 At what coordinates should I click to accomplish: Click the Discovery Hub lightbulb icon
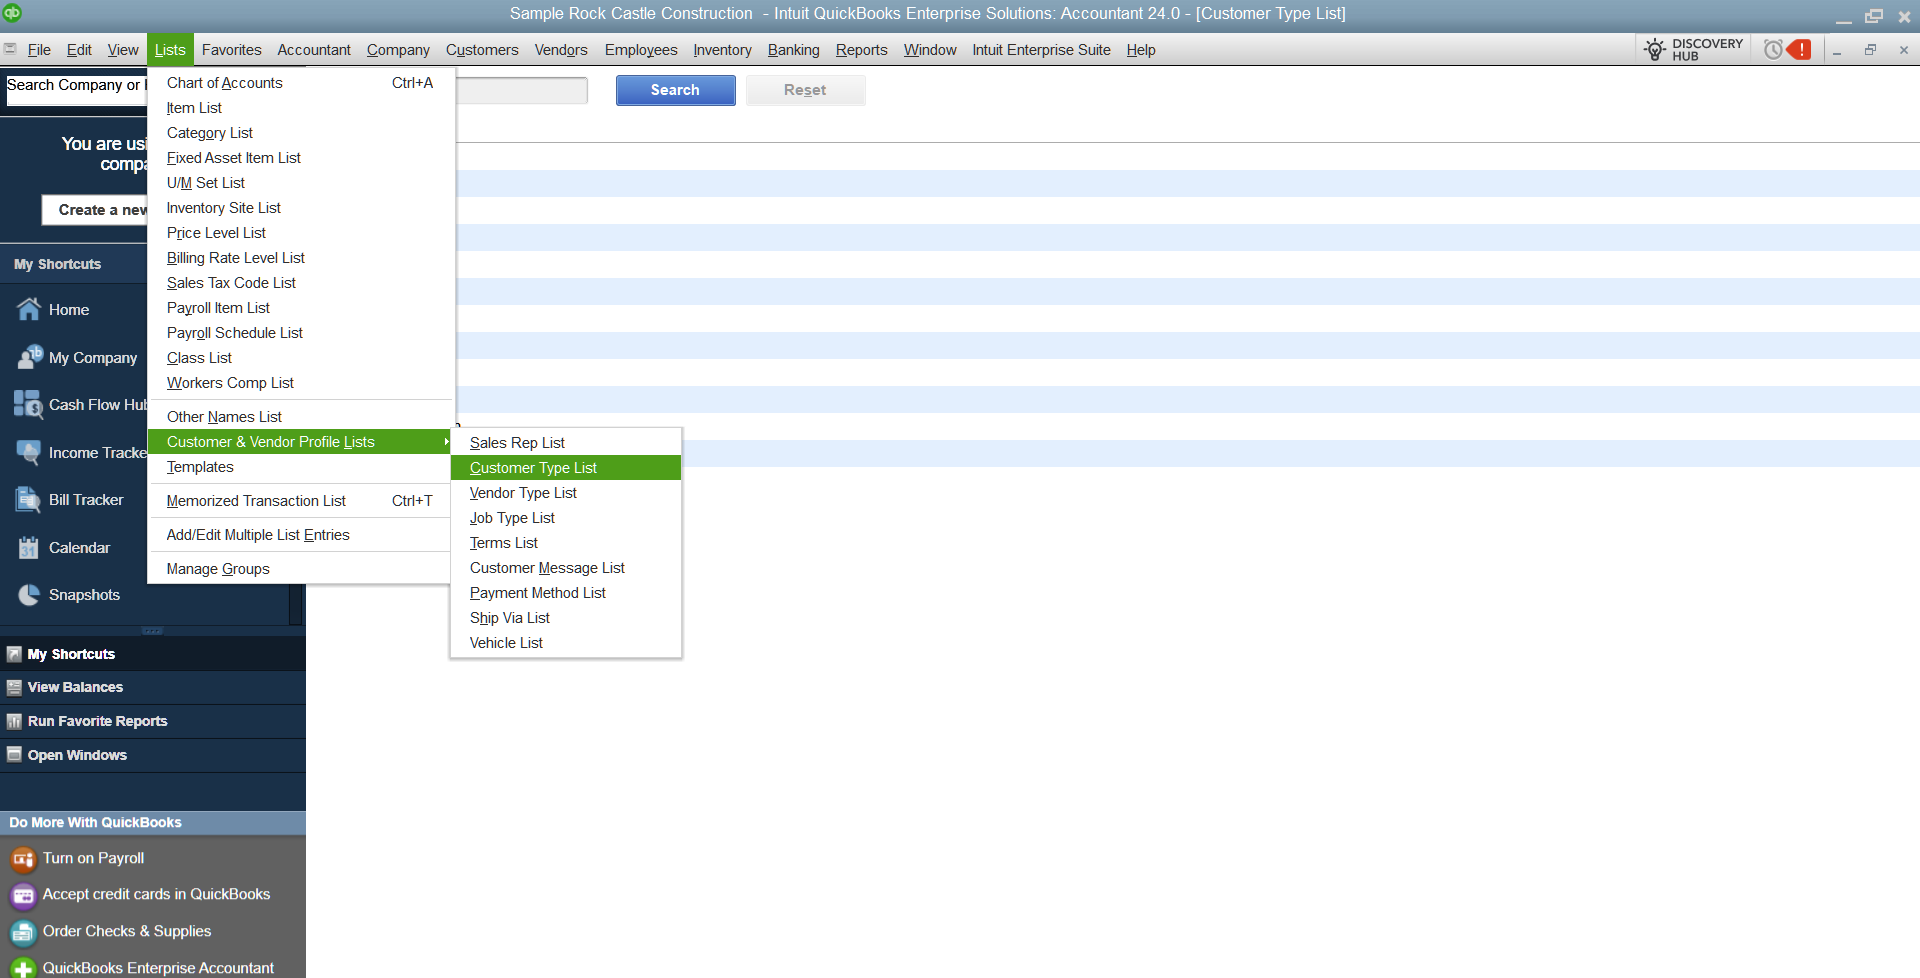1655,49
